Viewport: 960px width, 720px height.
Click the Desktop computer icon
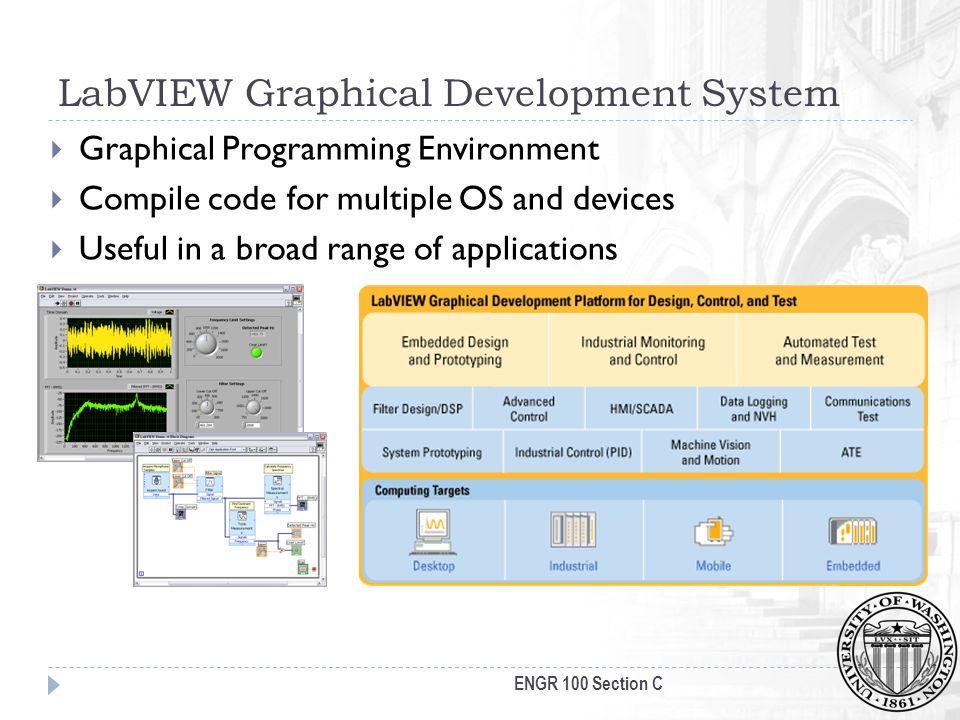[433, 533]
